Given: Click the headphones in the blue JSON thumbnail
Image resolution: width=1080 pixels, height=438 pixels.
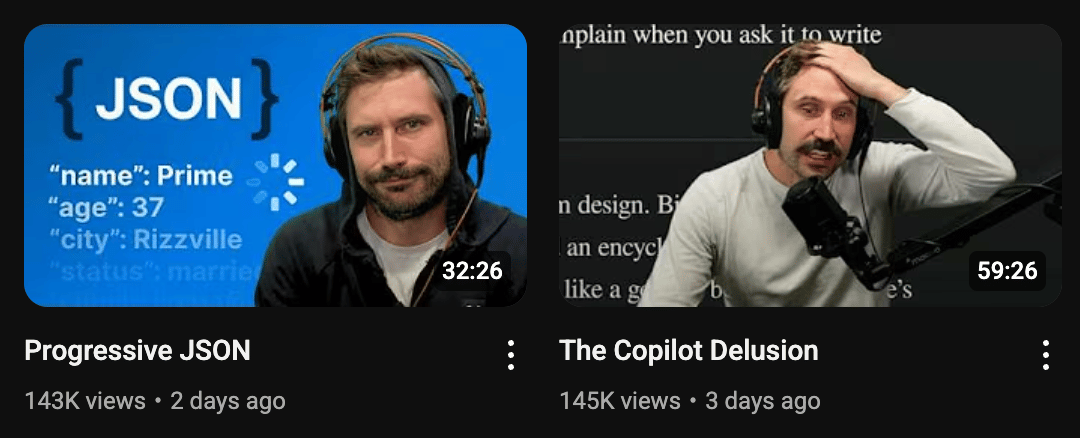Looking at the screenshot, I should coord(405,103).
